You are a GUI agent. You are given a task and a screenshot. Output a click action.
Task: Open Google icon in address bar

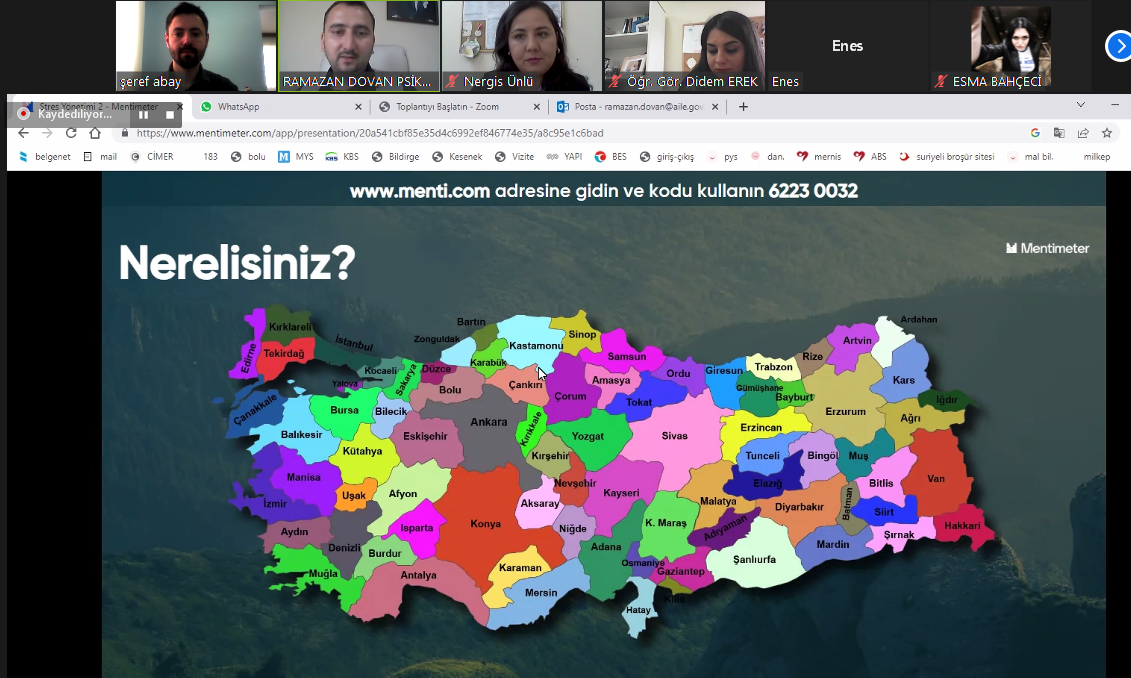(1035, 133)
